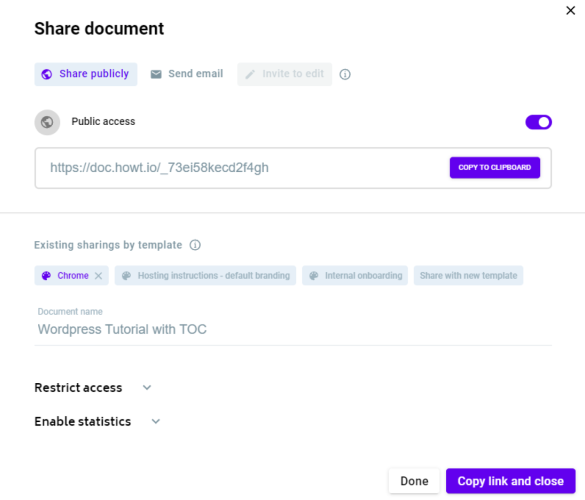Click Copy link and close
This screenshot has height=500, width=585.
pyautogui.click(x=510, y=481)
